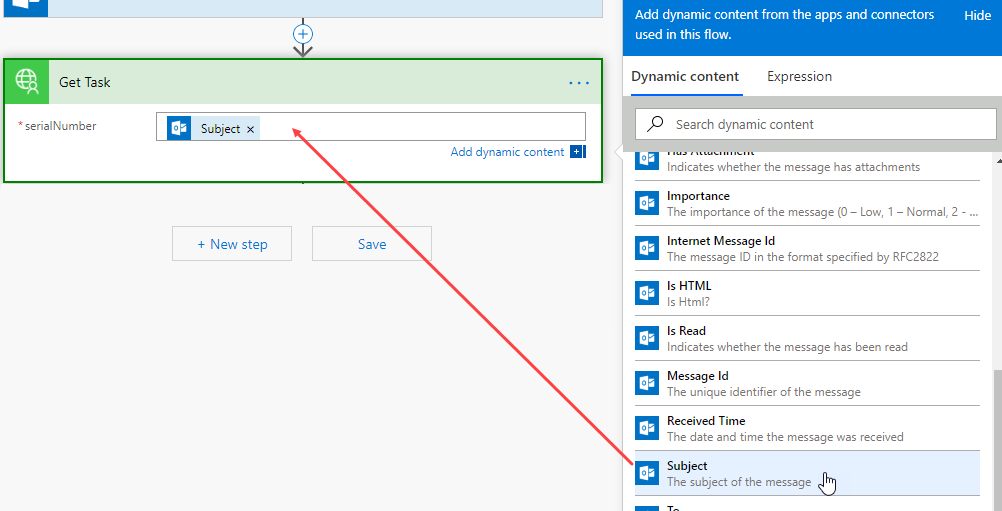This screenshot has width=1002, height=511.
Task: Click the Add dynamic content link
Action: (507, 152)
